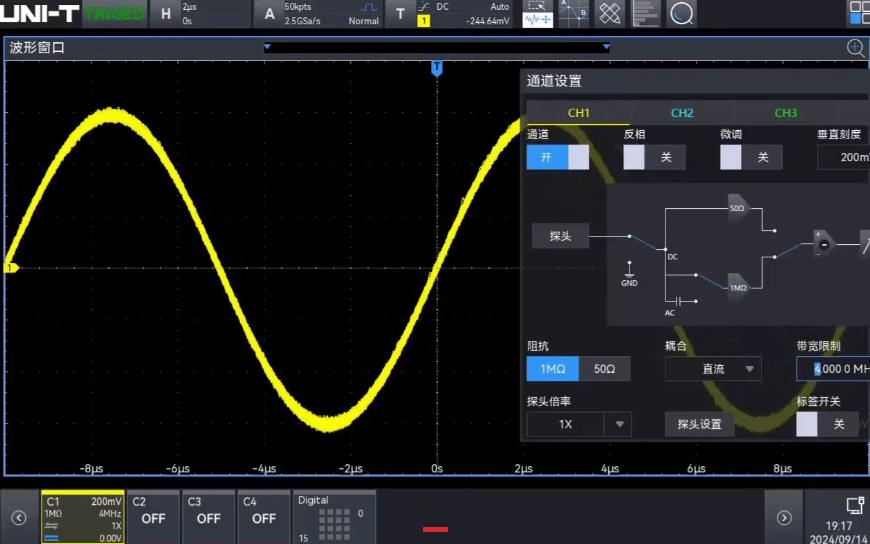The height and width of the screenshot is (544, 870).
Task: Toggle the 反相 invert switch
Action: coord(654,157)
